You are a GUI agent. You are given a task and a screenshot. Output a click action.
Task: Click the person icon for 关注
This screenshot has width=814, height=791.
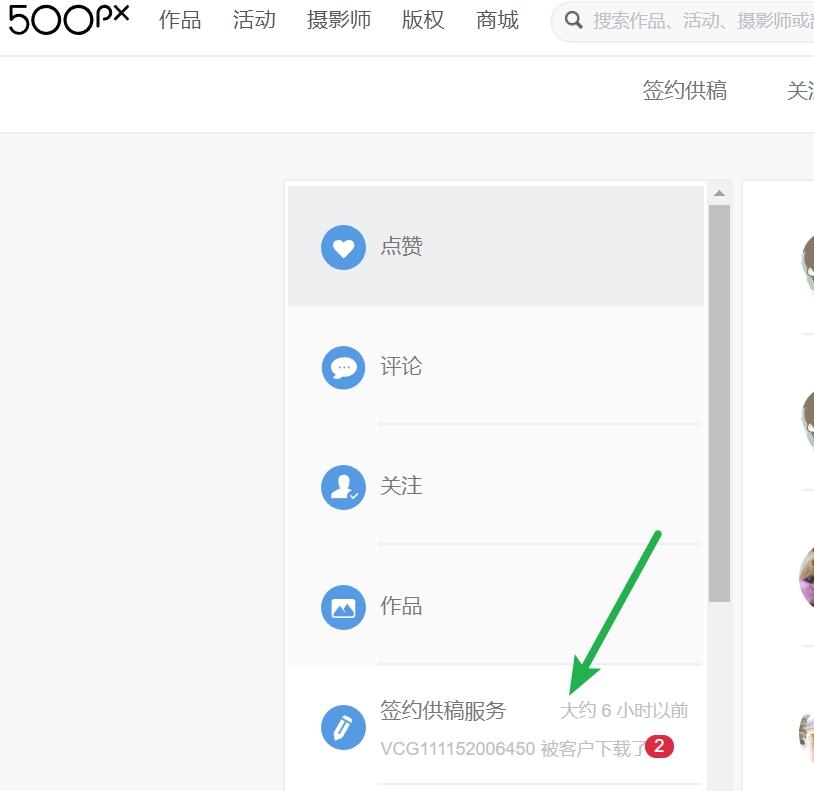(343, 487)
